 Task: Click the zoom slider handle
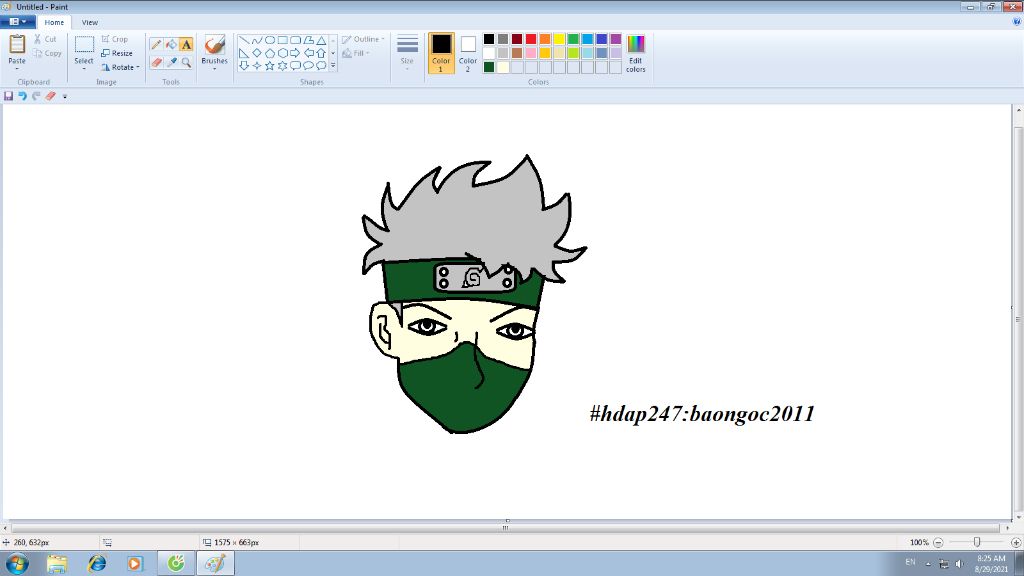[x=977, y=542]
